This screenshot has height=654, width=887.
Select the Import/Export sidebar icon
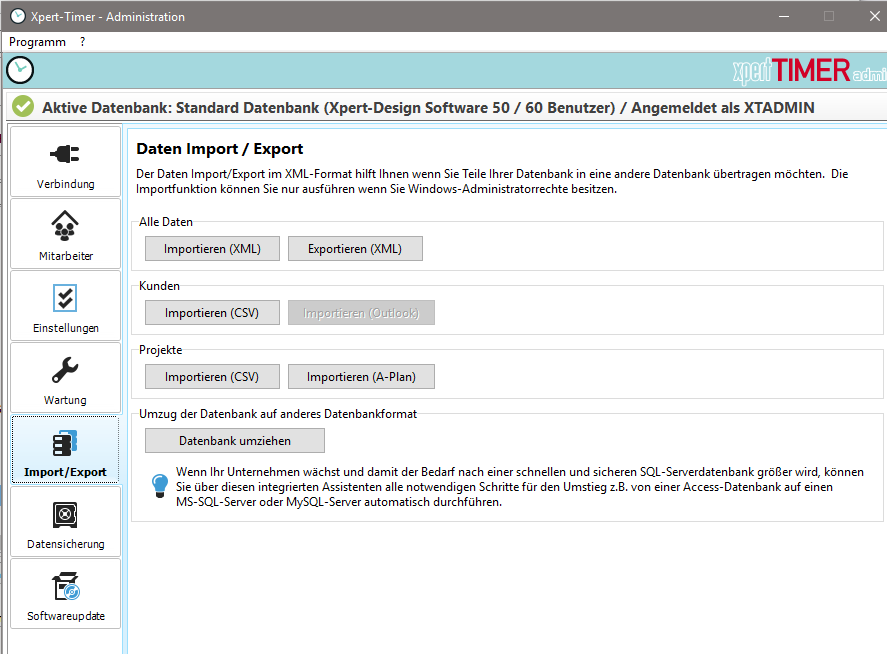pos(65,448)
